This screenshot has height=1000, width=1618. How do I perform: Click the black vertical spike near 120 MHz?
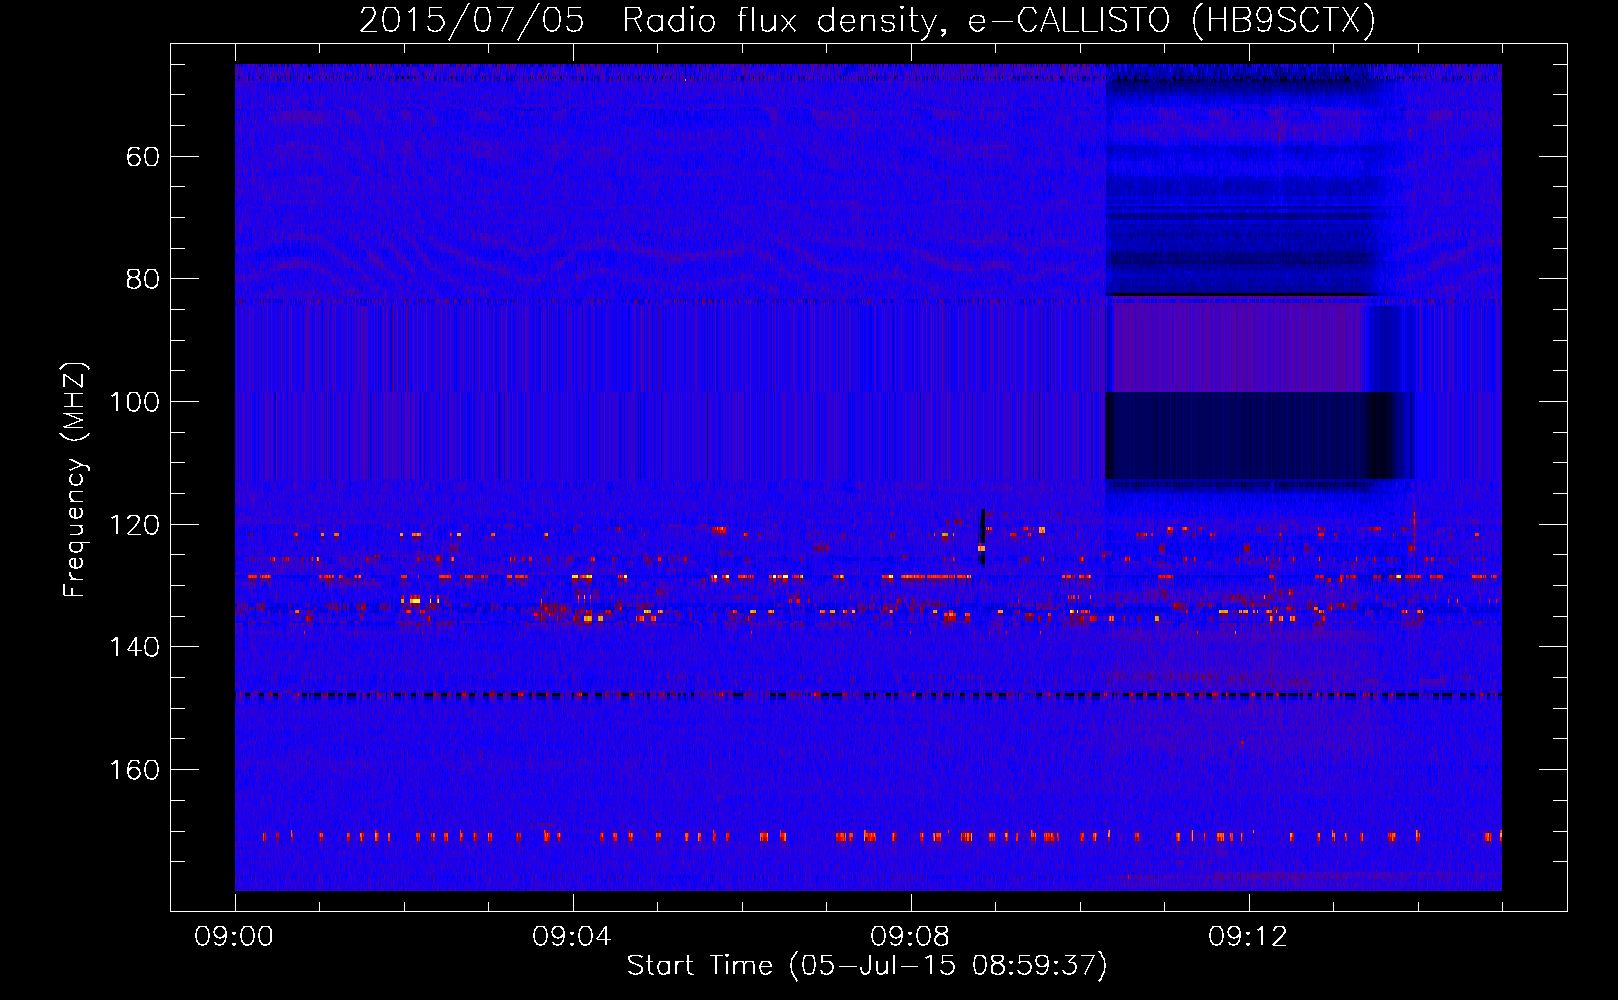click(982, 537)
